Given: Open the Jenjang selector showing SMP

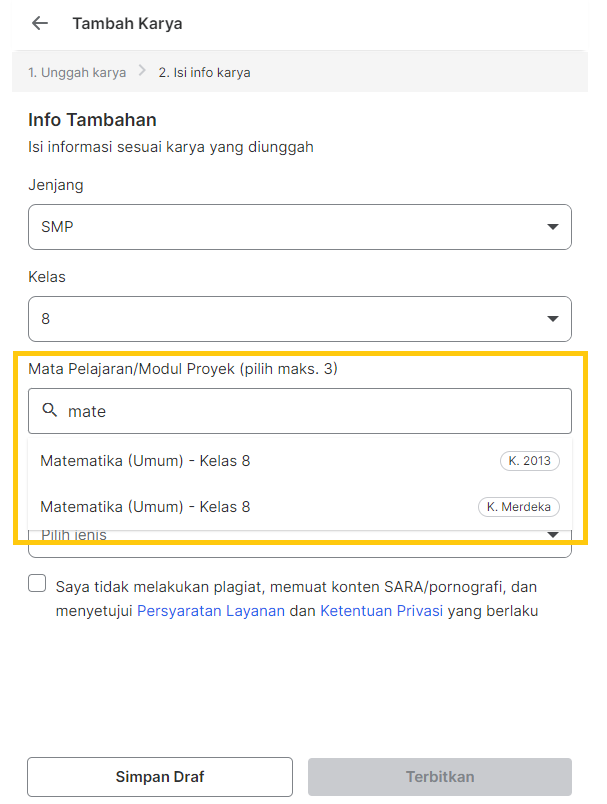Looking at the screenshot, I should [x=299, y=227].
